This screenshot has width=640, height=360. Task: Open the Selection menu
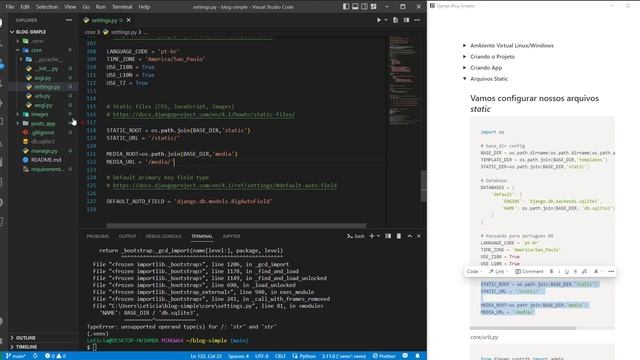pyautogui.click(x=47, y=7)
